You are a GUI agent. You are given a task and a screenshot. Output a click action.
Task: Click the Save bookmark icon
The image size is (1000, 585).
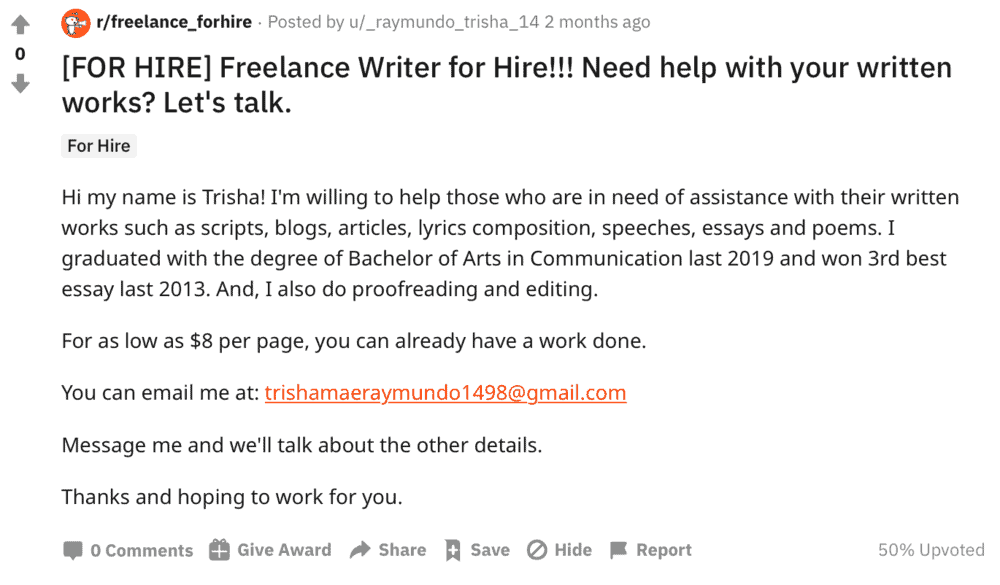point(453,549)
